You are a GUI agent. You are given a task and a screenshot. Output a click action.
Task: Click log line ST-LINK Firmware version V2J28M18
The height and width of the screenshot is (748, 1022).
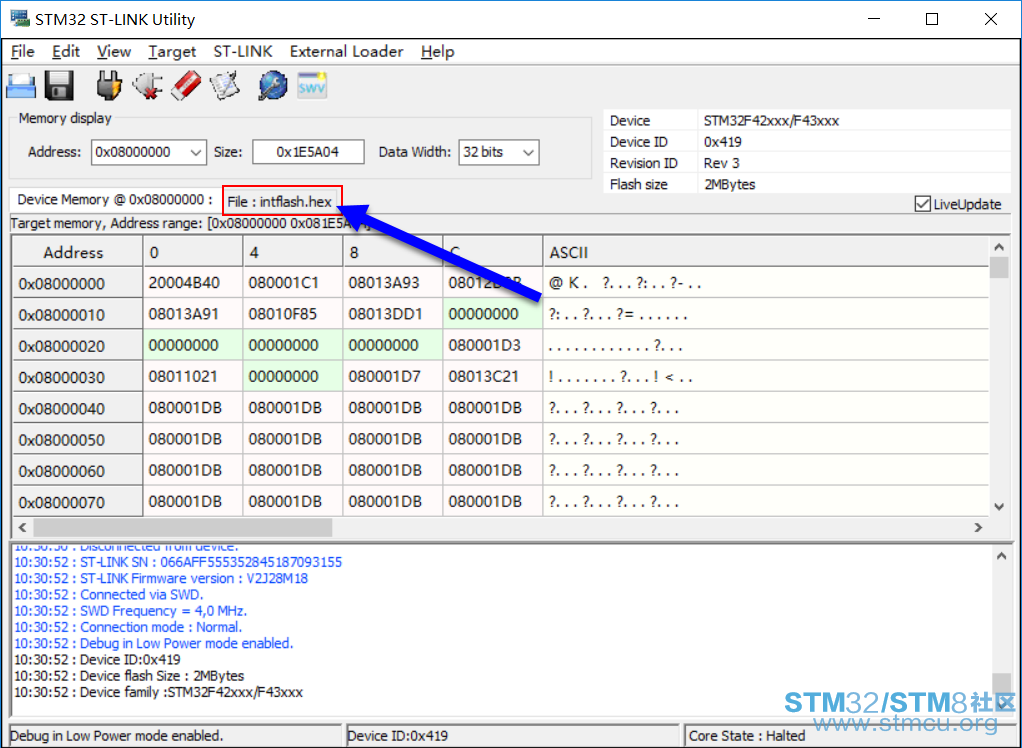[161, 578]
